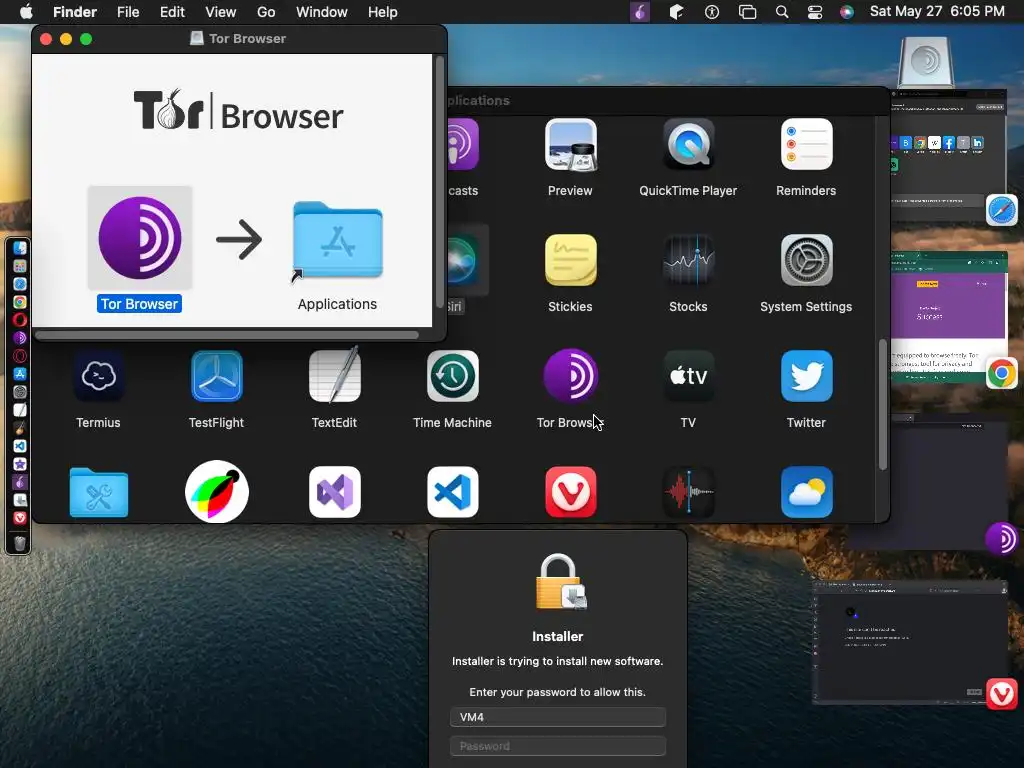The height and width of the screenshot is (768, 1024).
Task: Open the Window menu
Action: [321, 12]
